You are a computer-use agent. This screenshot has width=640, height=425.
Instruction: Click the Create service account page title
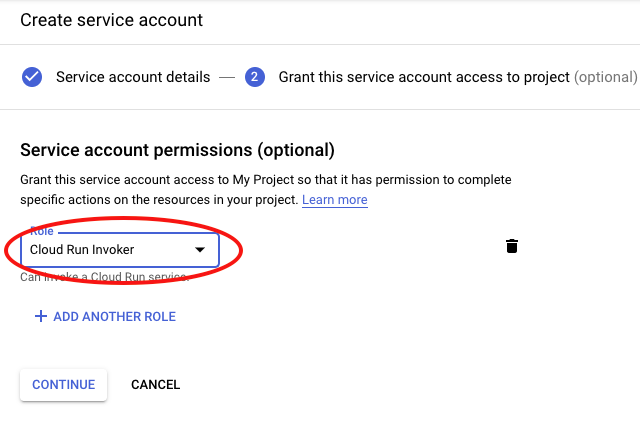click(111, 20)
